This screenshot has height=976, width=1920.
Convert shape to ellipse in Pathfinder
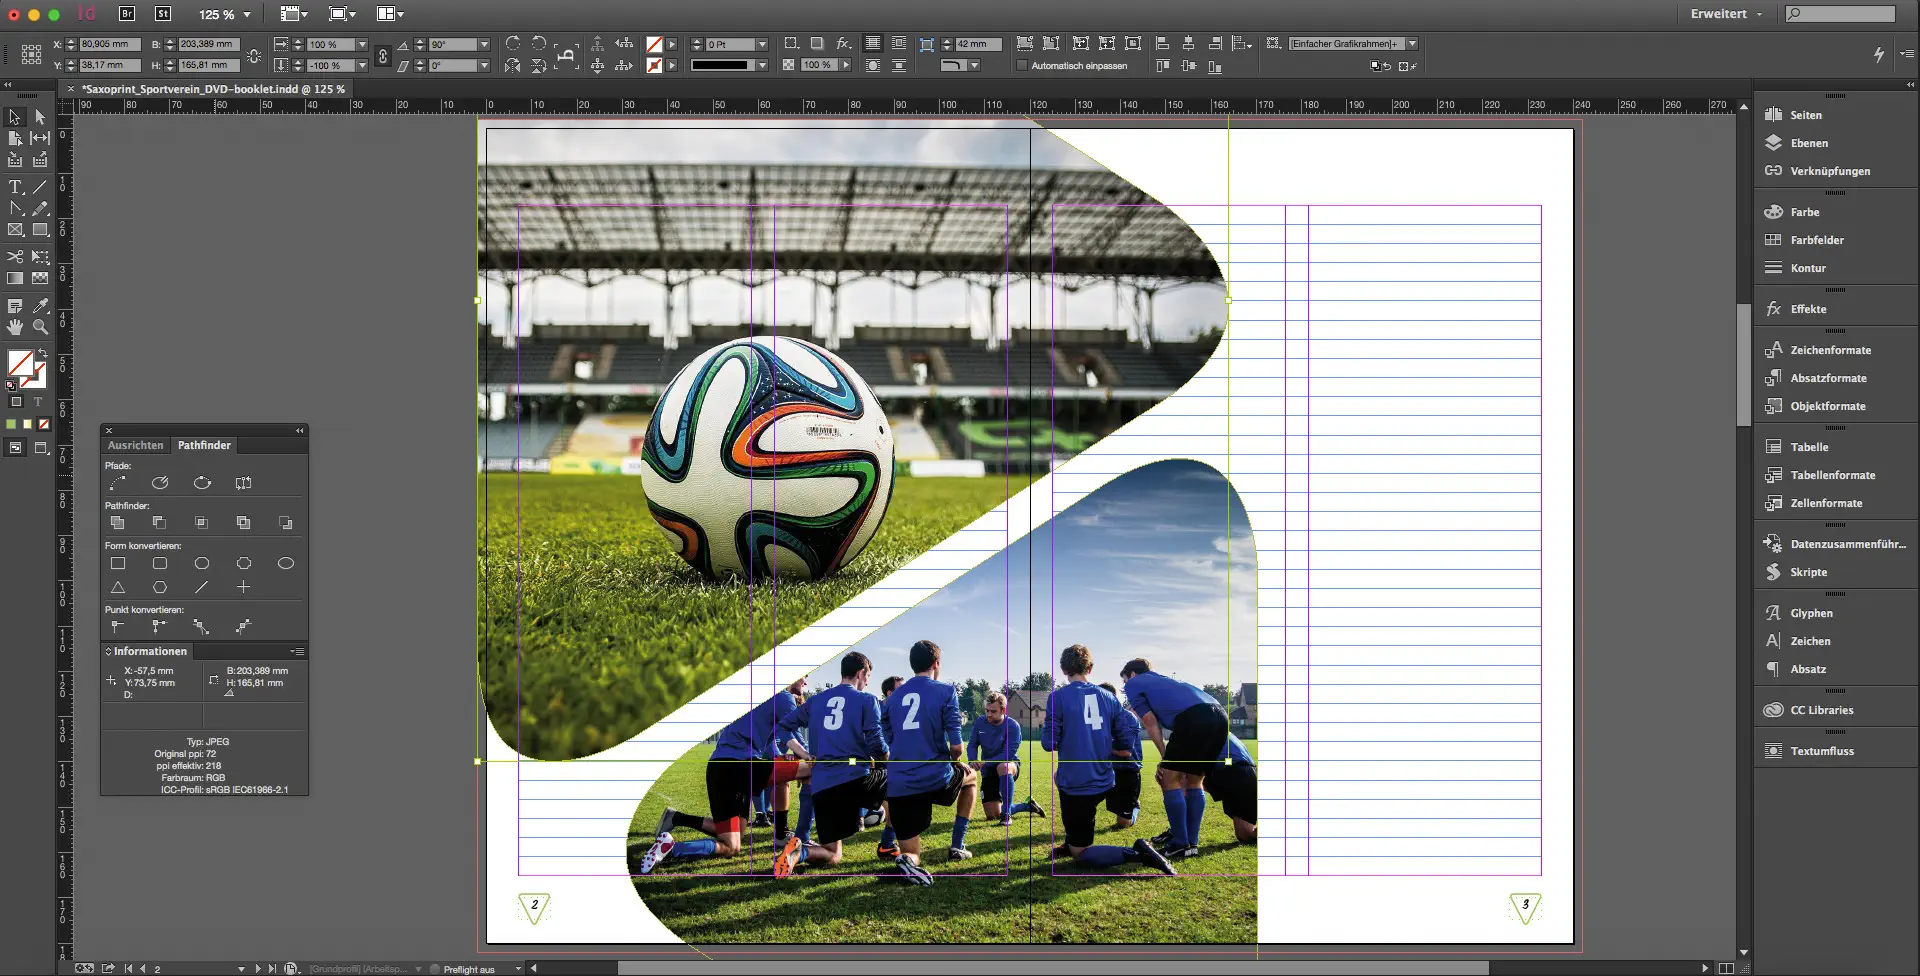[285, 563]
